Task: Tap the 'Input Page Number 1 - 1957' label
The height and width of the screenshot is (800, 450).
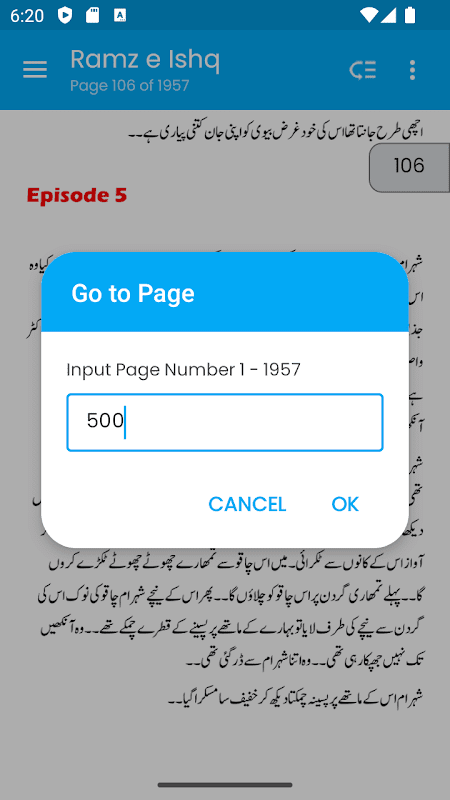Action: pos(184,370)
